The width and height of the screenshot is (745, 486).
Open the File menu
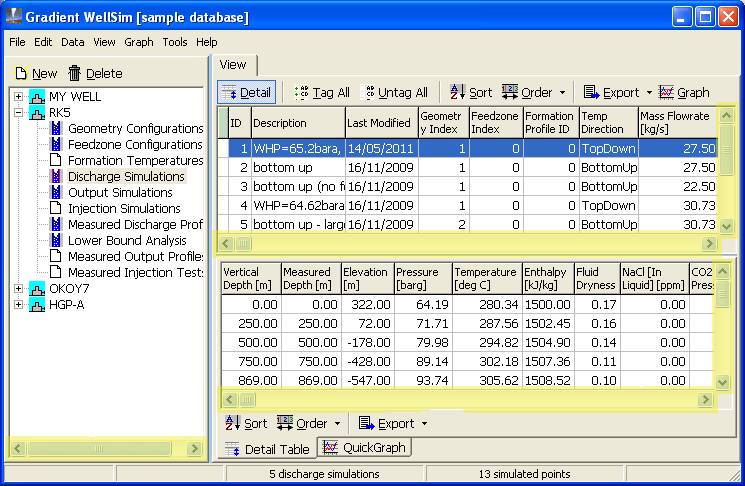[17, 42]
